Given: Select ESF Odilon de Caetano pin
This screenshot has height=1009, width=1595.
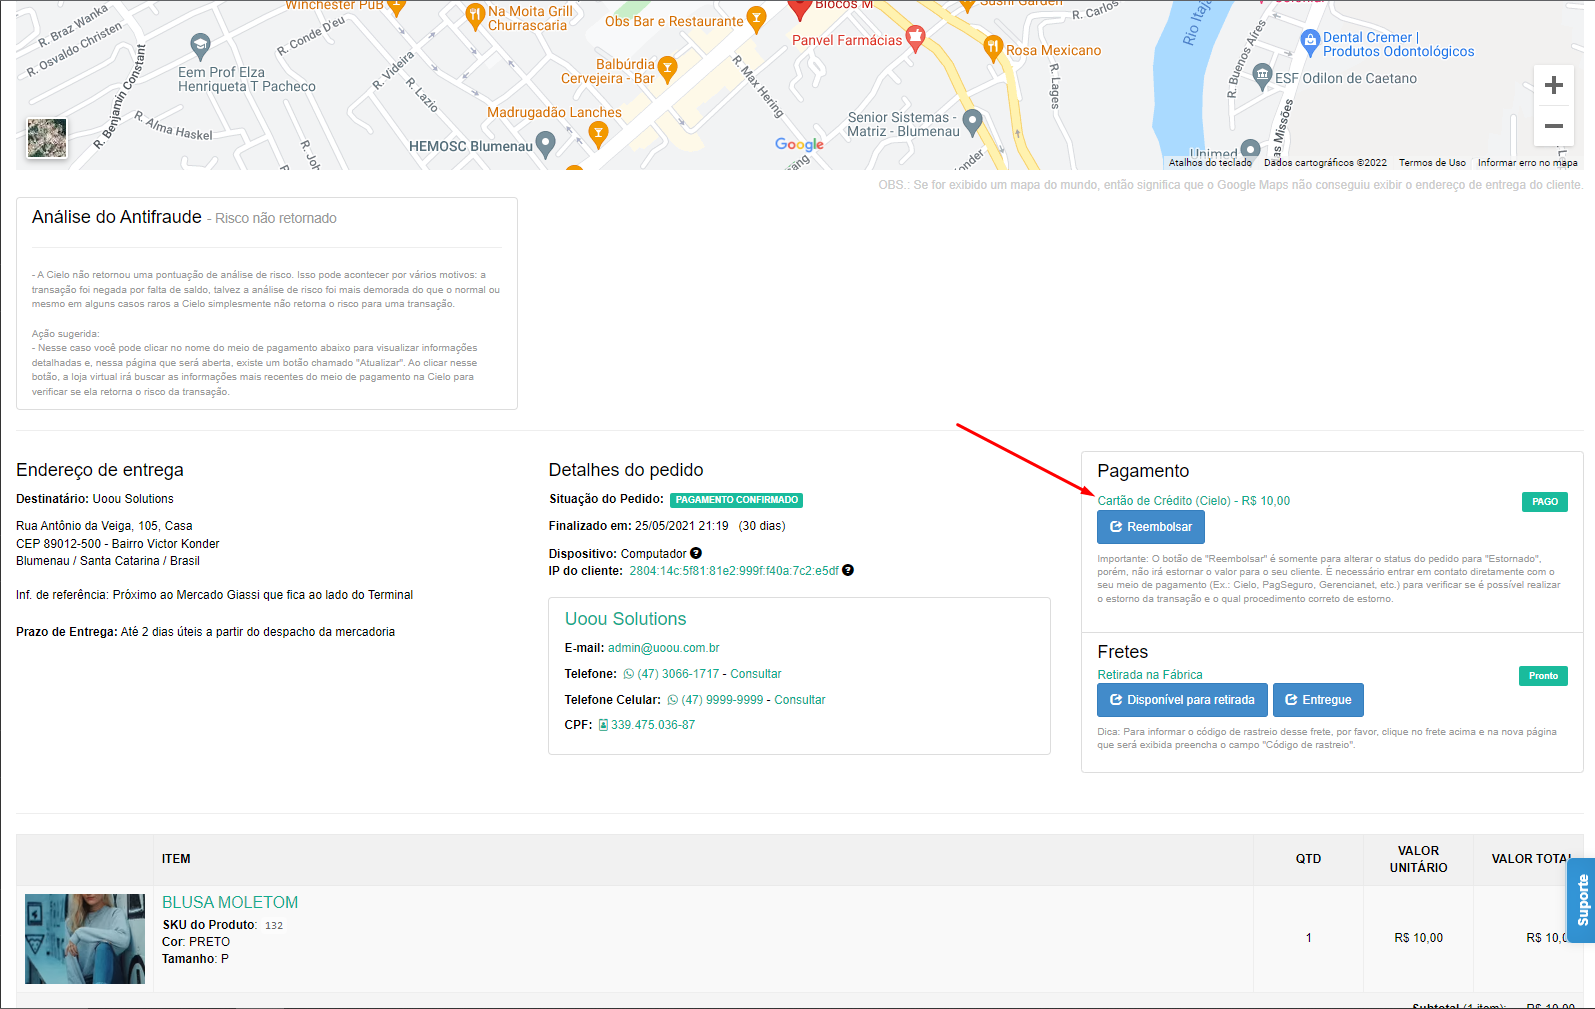Looking at the screenshot, I should coord(1262,74).
